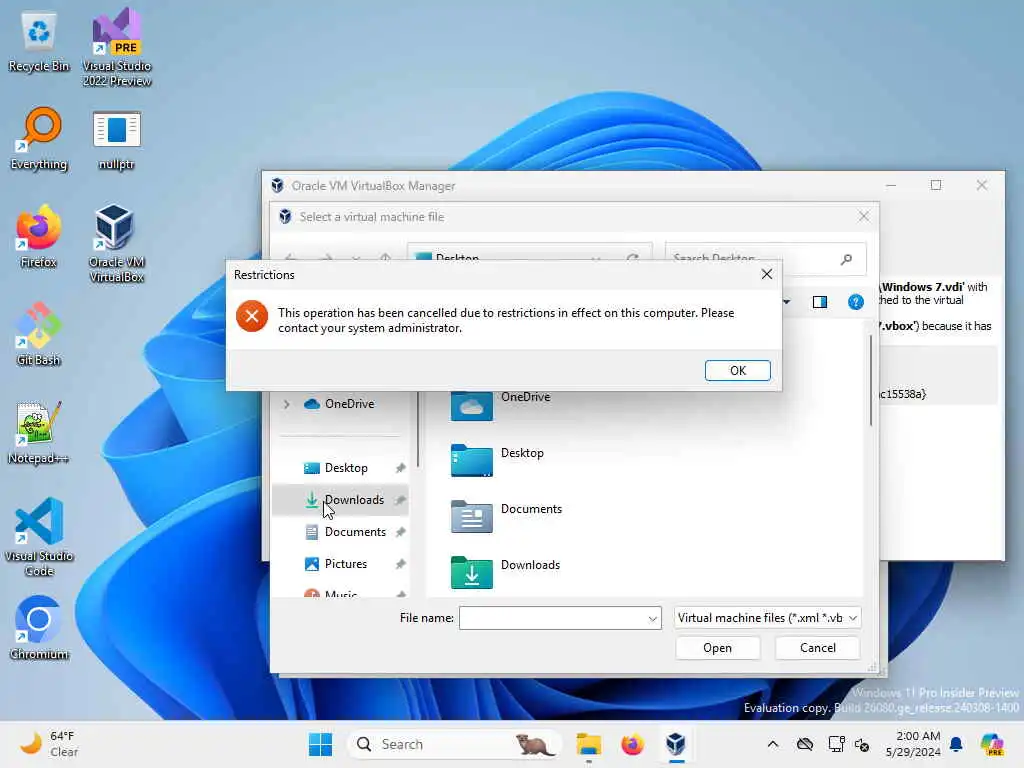Open the weather widget showing 64°F

point(48,744)
